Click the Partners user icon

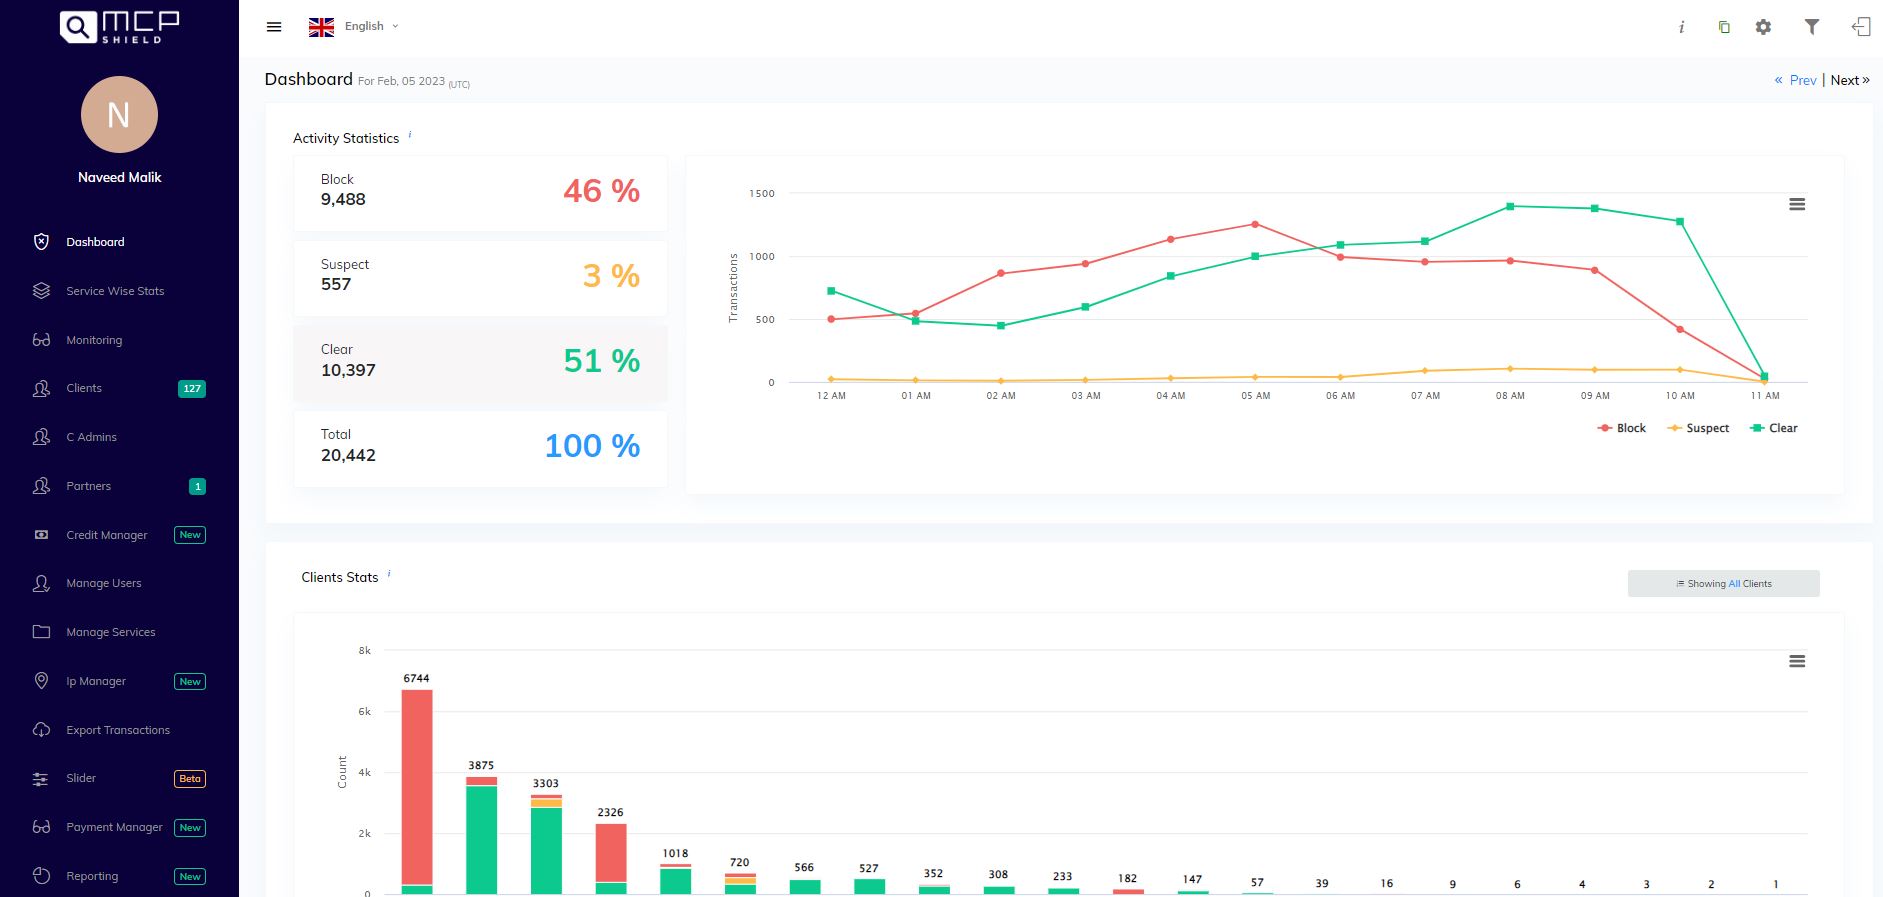tap(41, 486)
